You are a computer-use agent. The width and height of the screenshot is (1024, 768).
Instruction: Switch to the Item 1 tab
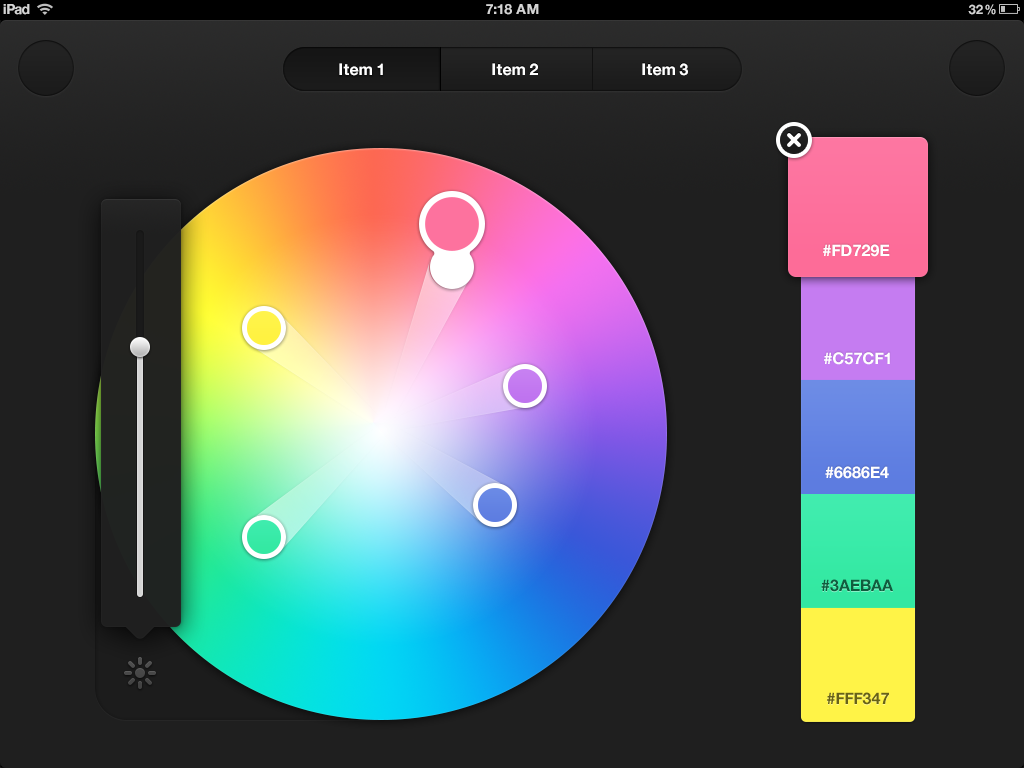(362, 69)
